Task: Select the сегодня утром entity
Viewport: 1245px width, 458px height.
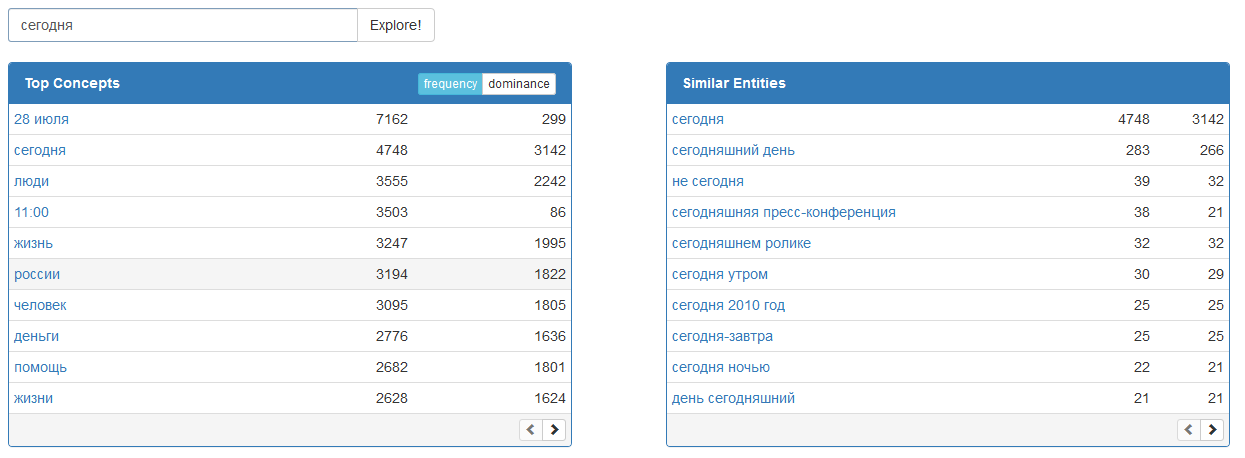Action: click(x=719, y=274)
